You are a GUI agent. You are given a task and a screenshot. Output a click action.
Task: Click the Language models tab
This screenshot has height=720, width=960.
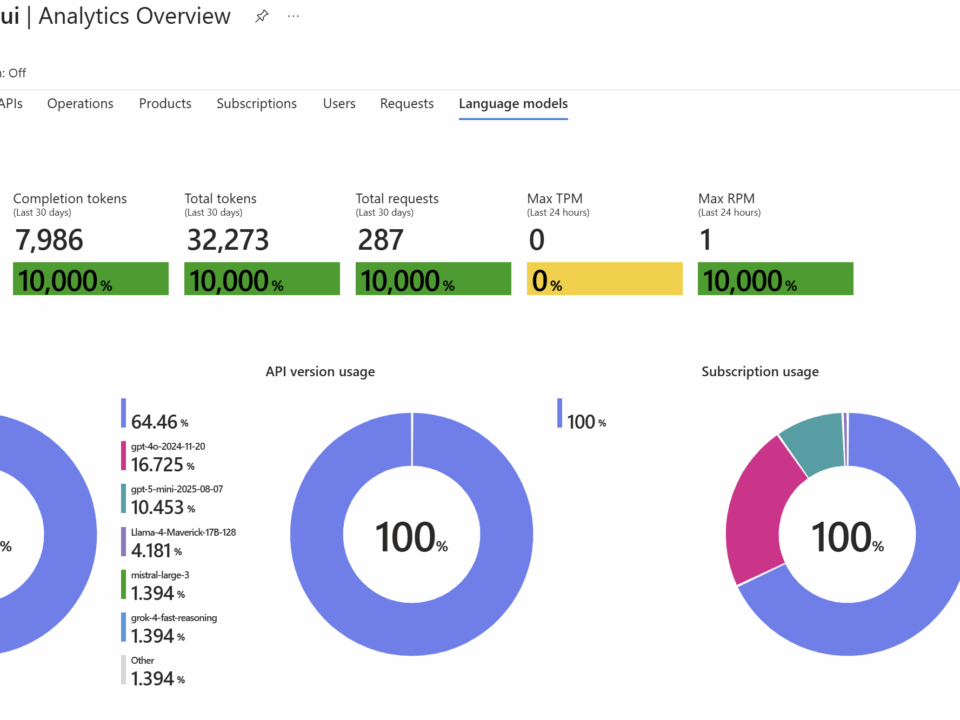(513, 104)
